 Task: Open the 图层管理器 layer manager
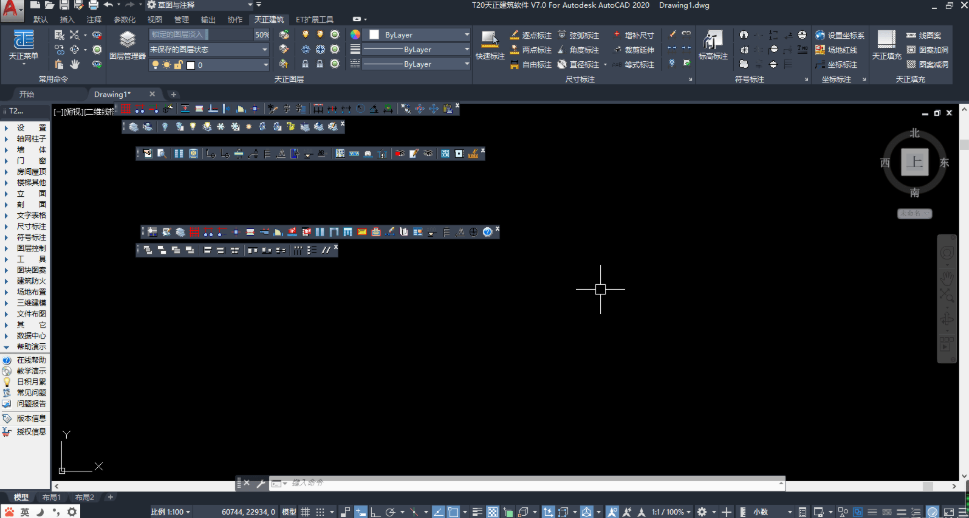pos(127,45)
